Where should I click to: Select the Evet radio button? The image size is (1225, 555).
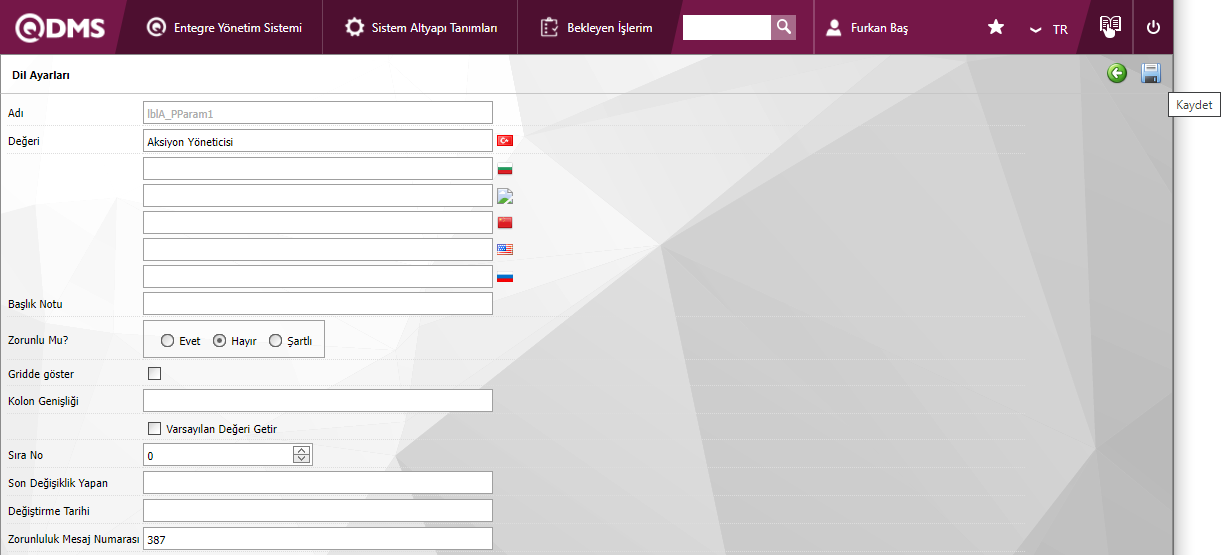coord(167,341)
